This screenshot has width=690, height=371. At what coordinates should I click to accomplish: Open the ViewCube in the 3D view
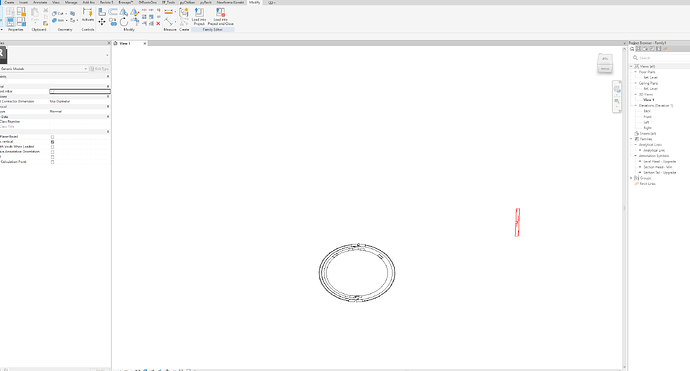pos(605,63)
